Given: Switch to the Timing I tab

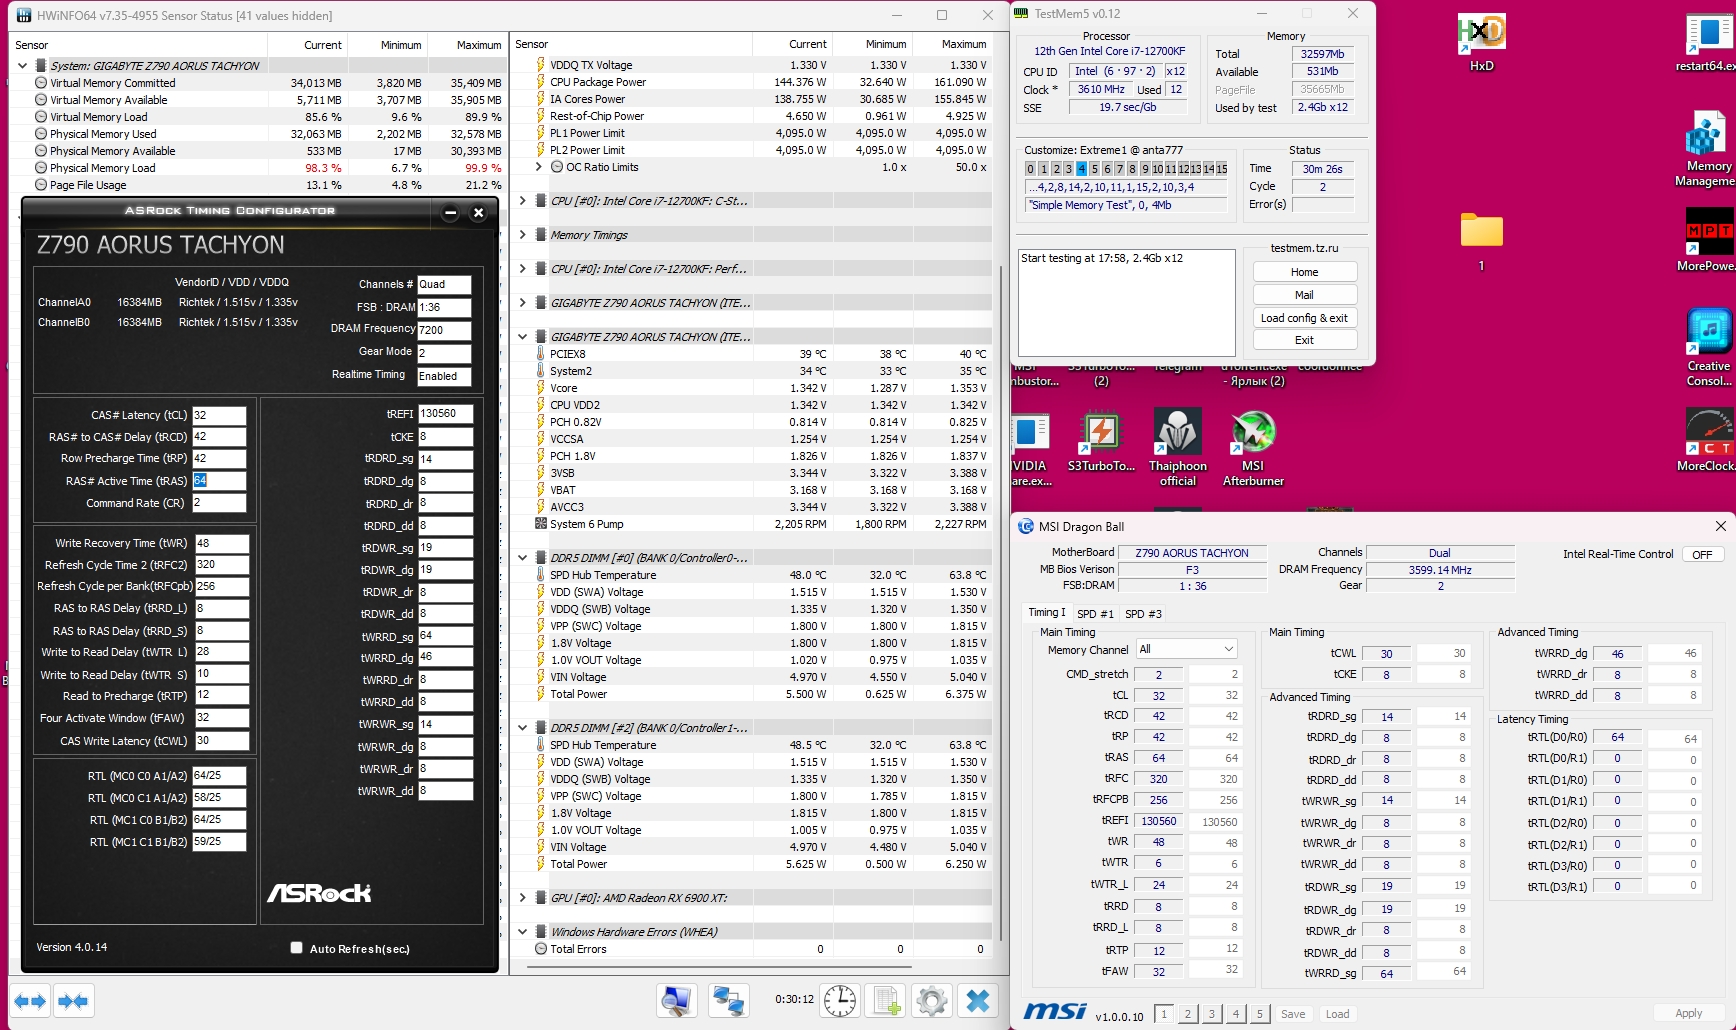Looking at the screenshot, I should click(x=1047, y=612).
